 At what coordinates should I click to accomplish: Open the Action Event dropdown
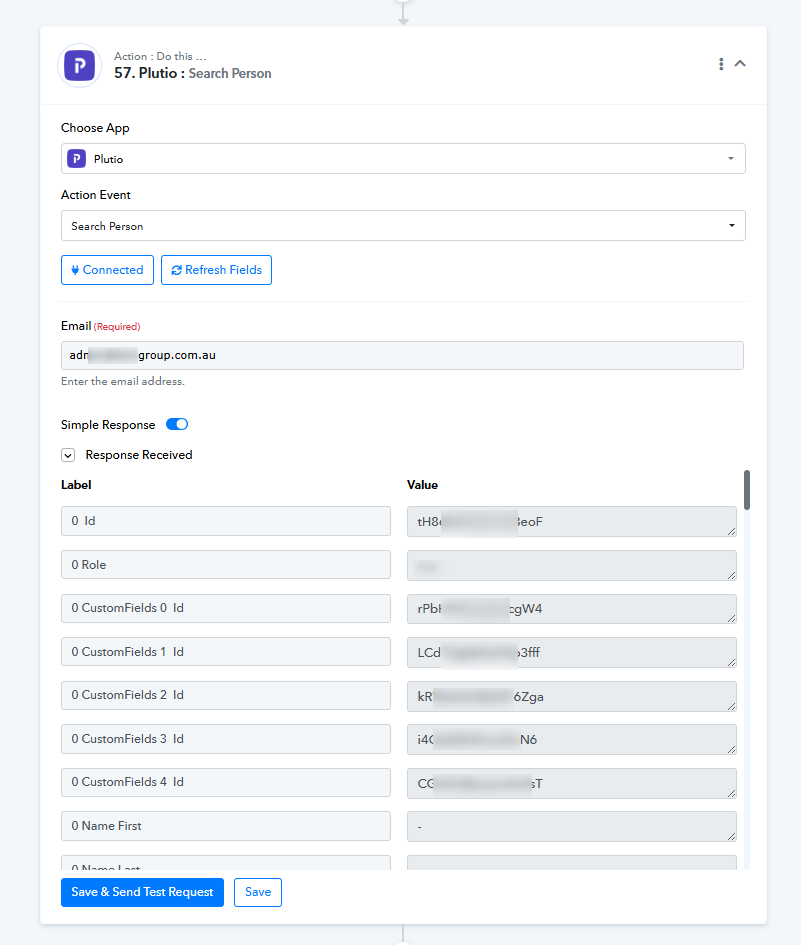pos(403,226)
